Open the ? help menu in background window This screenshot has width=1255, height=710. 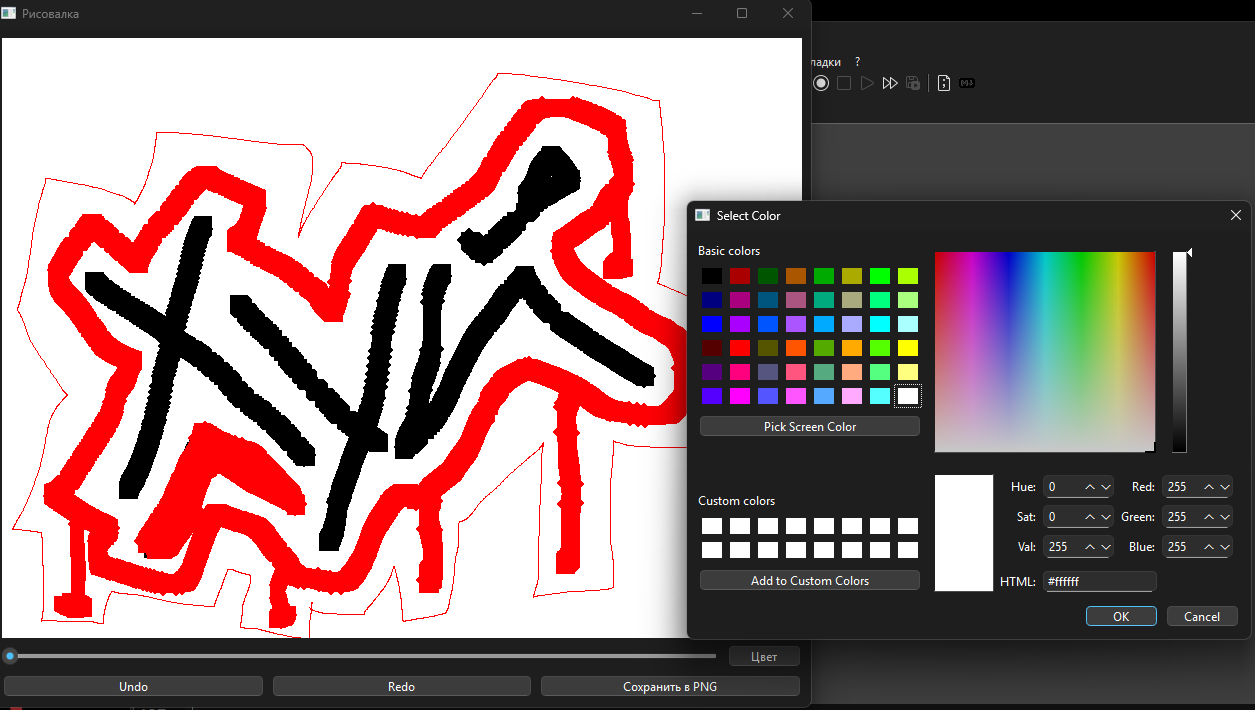(857, 62)
